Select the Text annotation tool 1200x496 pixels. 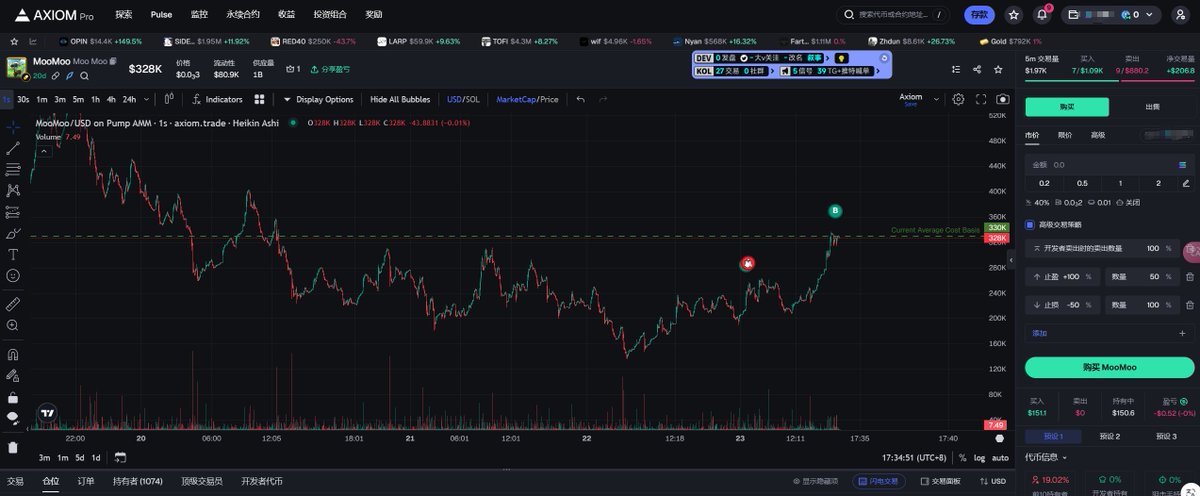13,254
